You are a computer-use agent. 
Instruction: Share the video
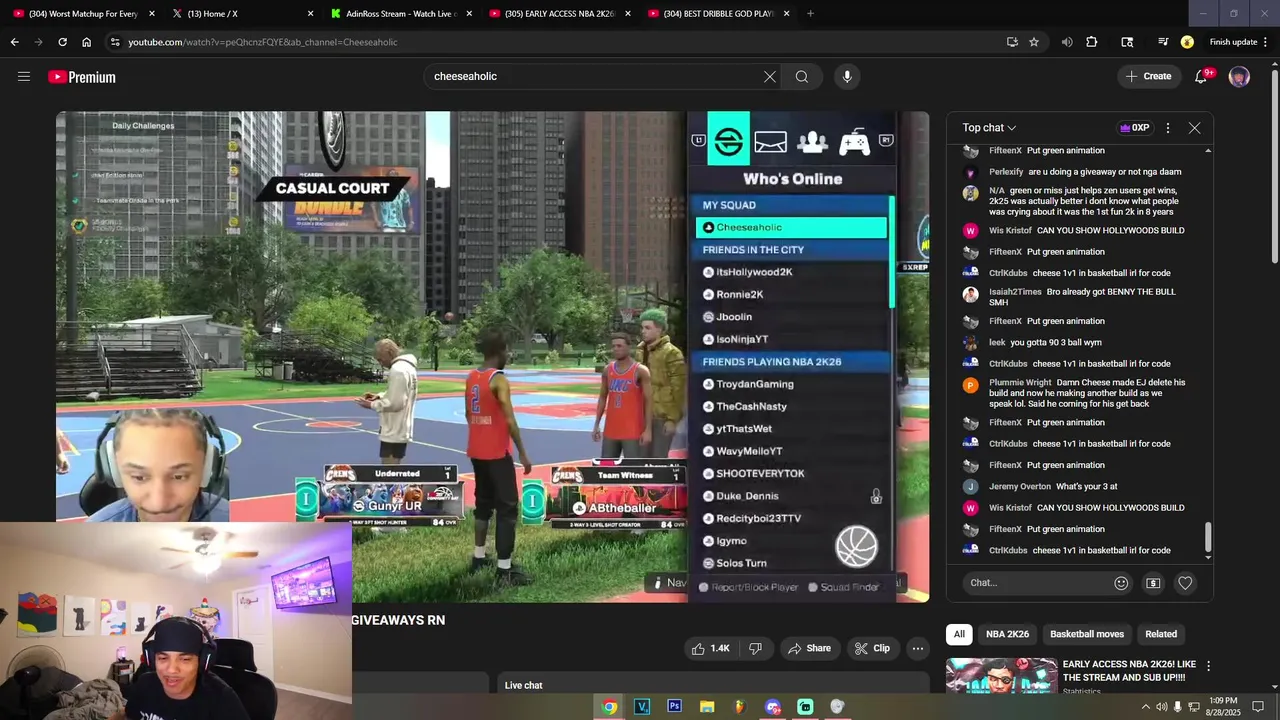coord(809,648)
